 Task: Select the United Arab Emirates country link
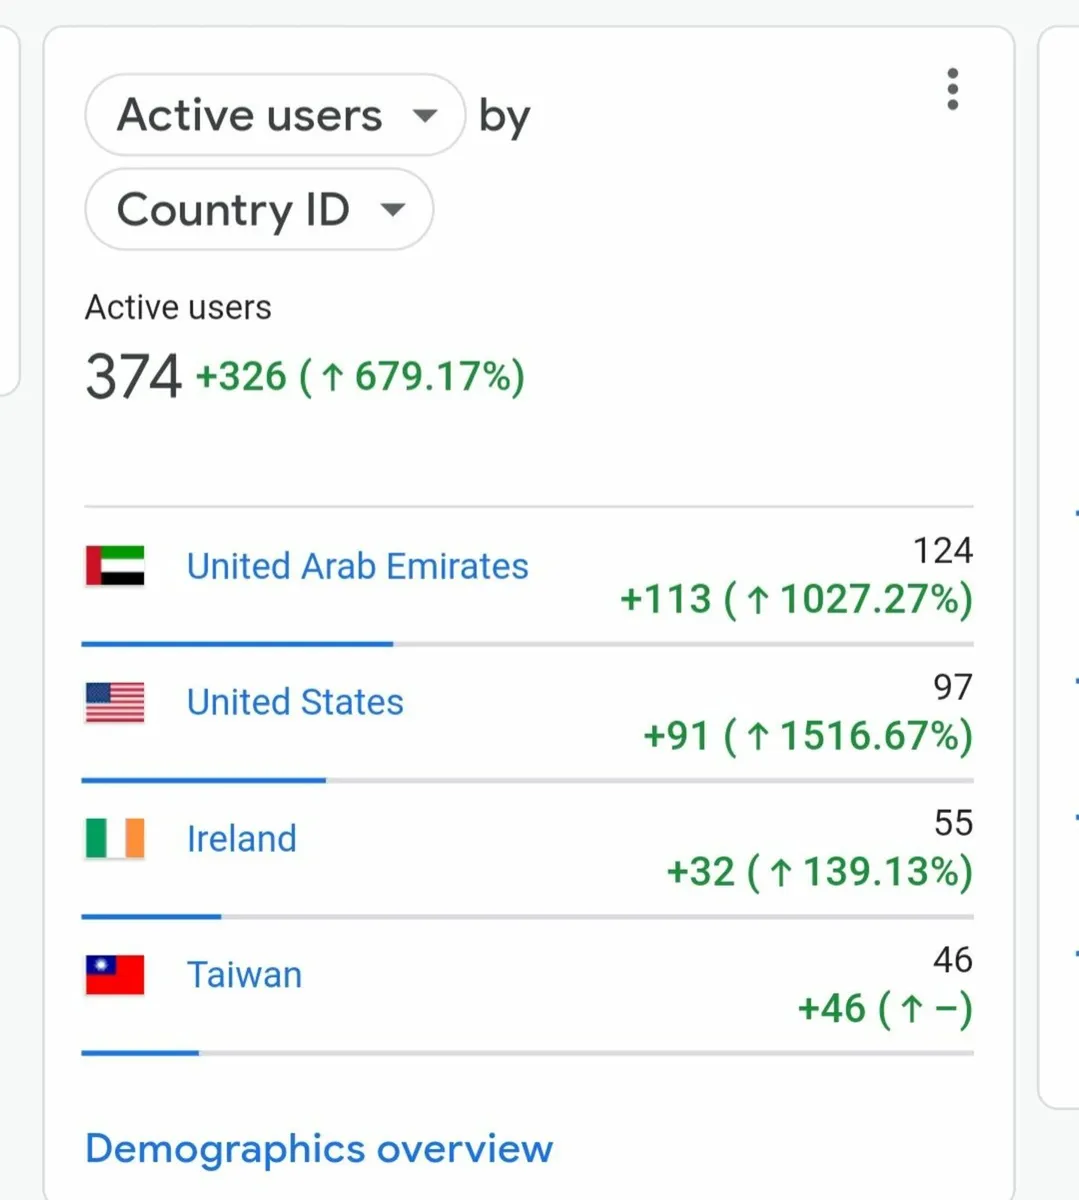[357, 567]
